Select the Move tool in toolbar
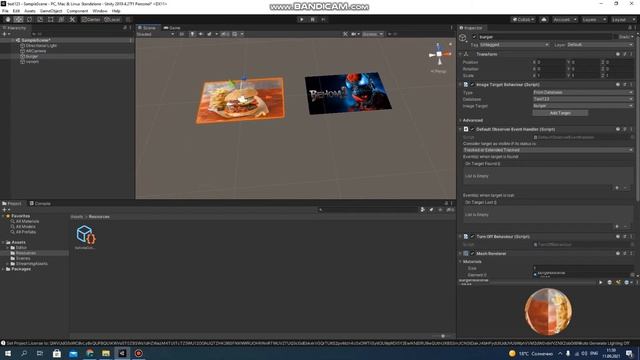This screenshot has width=640, height=360. click(18, 19)
